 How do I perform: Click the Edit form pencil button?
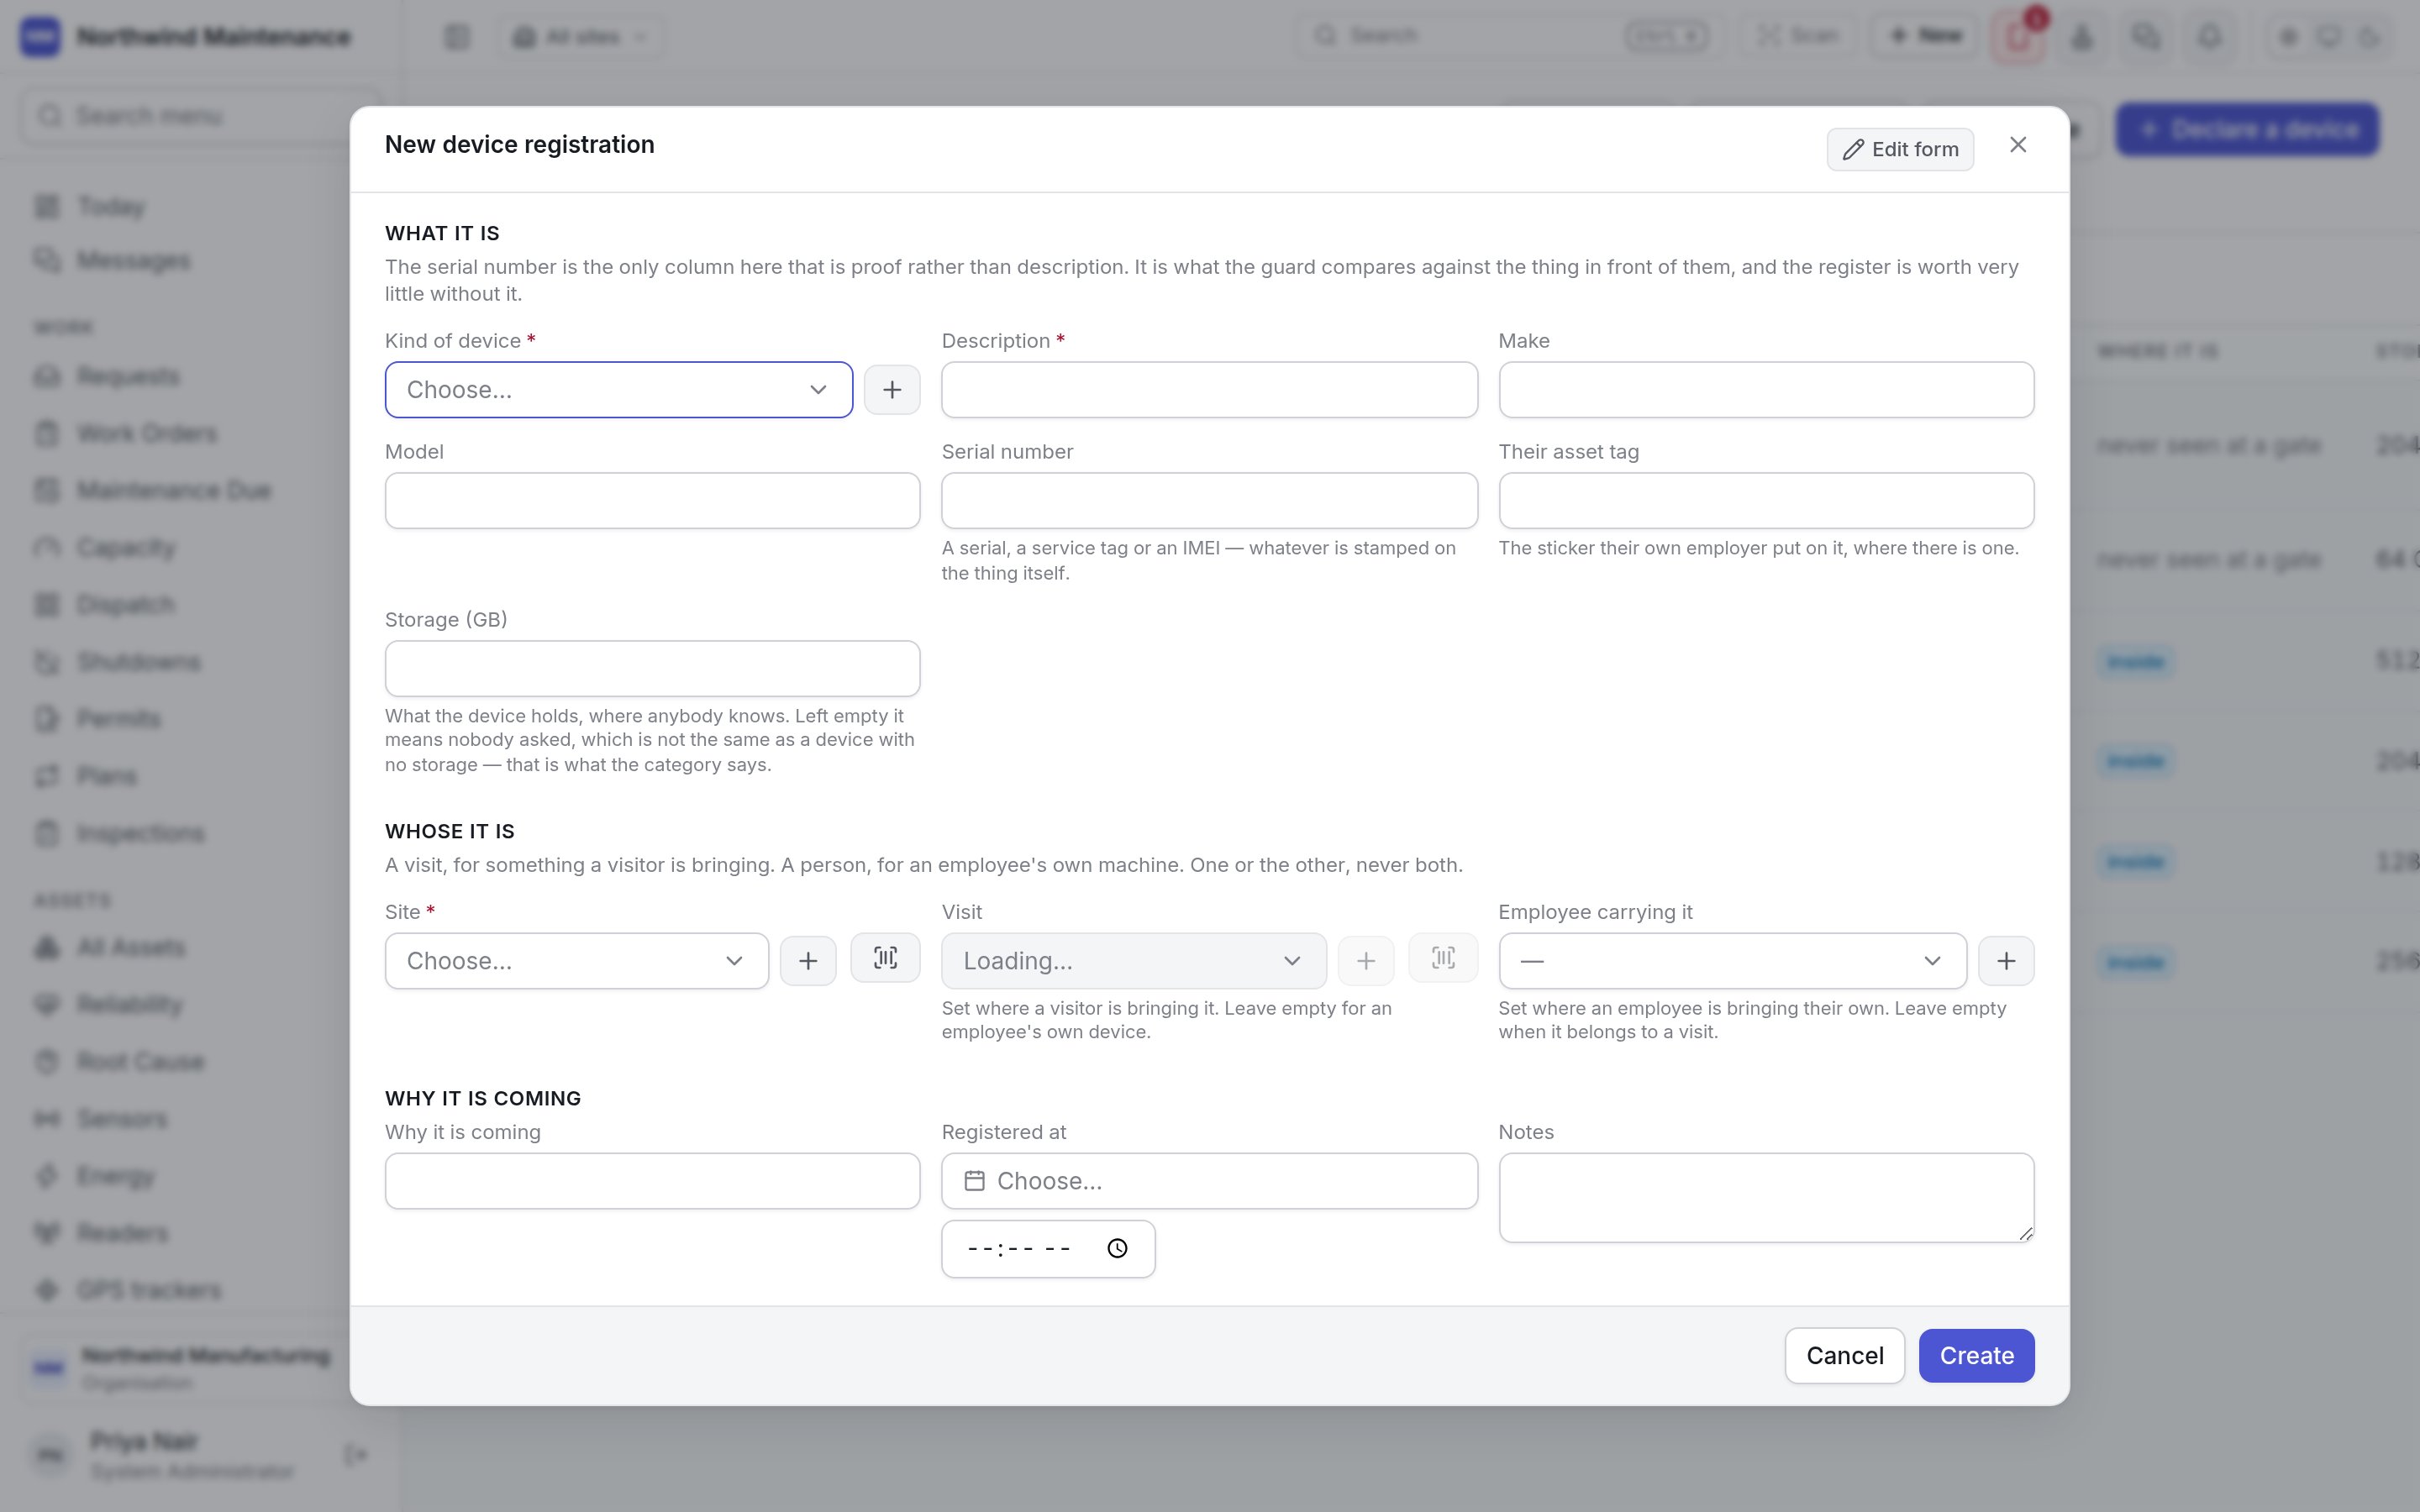click(1900, 149)
